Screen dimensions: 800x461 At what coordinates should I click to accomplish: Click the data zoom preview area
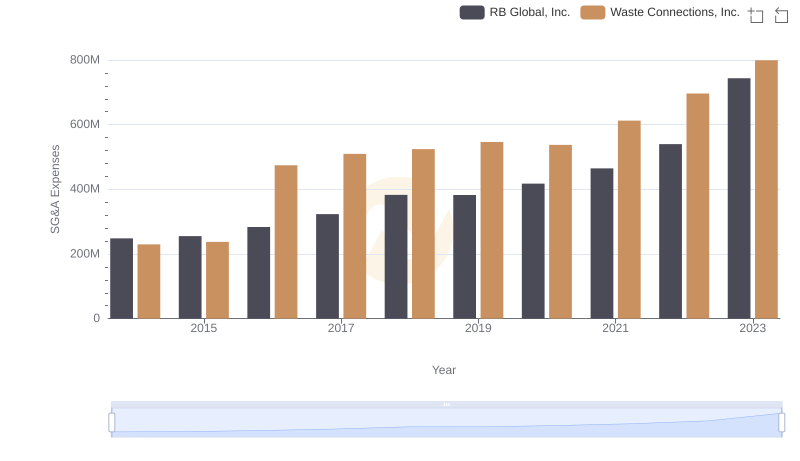(446, 422)
